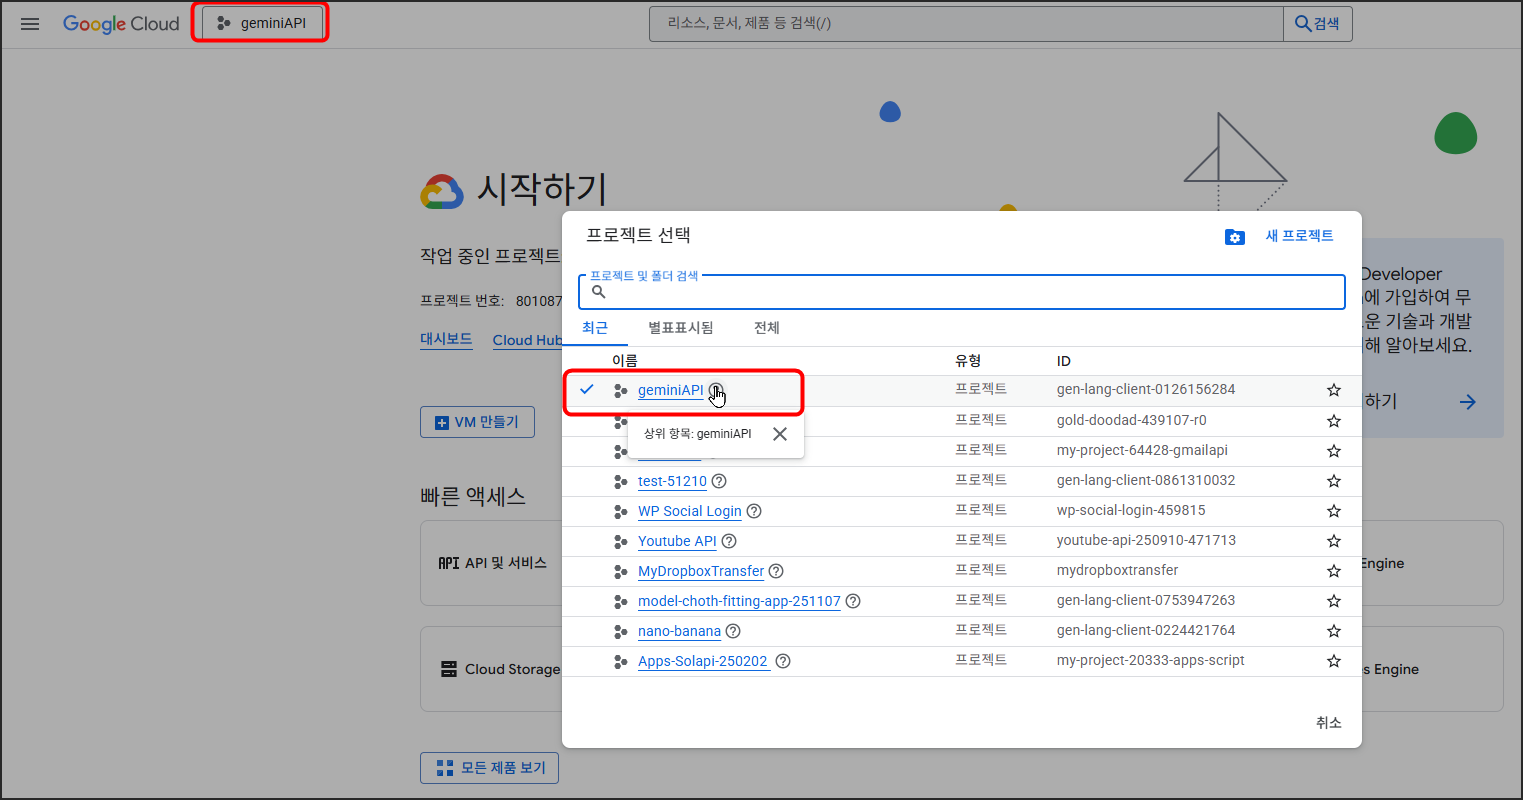The height and width of the screenshot is (800, 1523).
Task: Click ID cell my-project-64428-gmailapi
Action: [x=1142, y=450]
